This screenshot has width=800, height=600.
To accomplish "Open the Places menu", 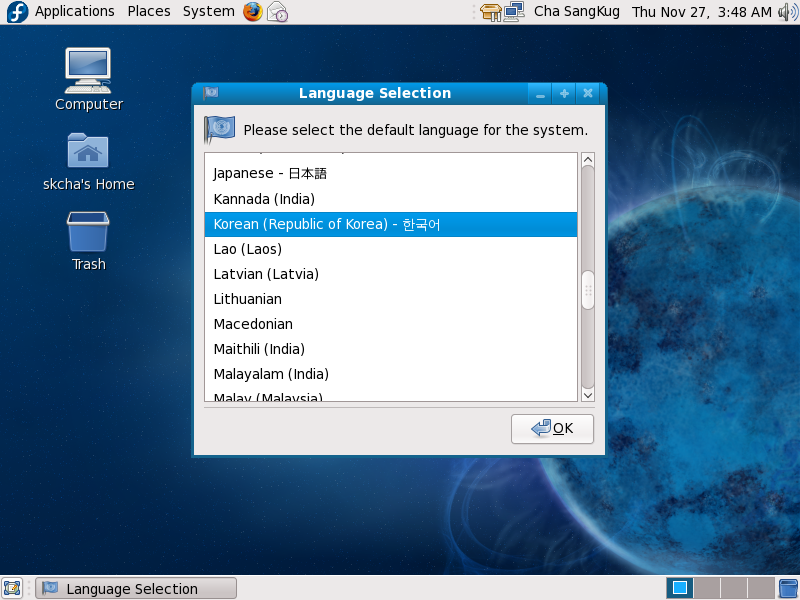I will pyautogui.click(x=149, y=11).
